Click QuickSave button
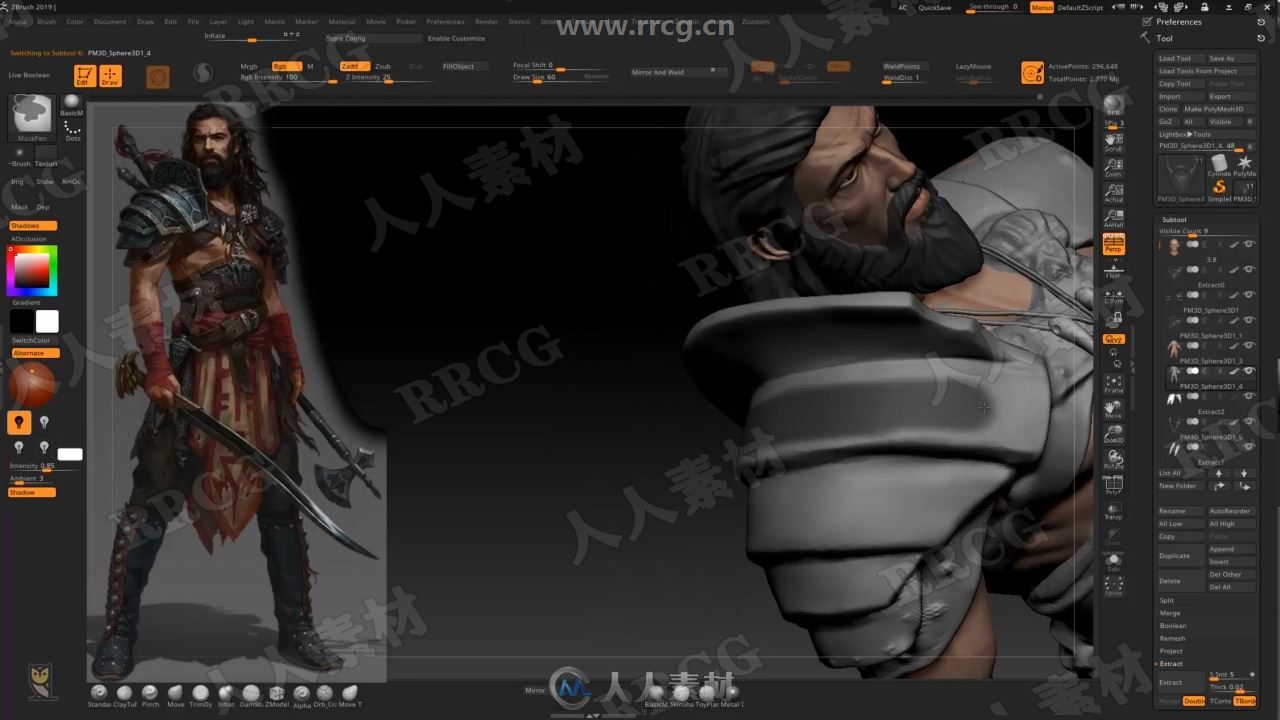Viewport: 1280px width, 720px height. [935, 7]
